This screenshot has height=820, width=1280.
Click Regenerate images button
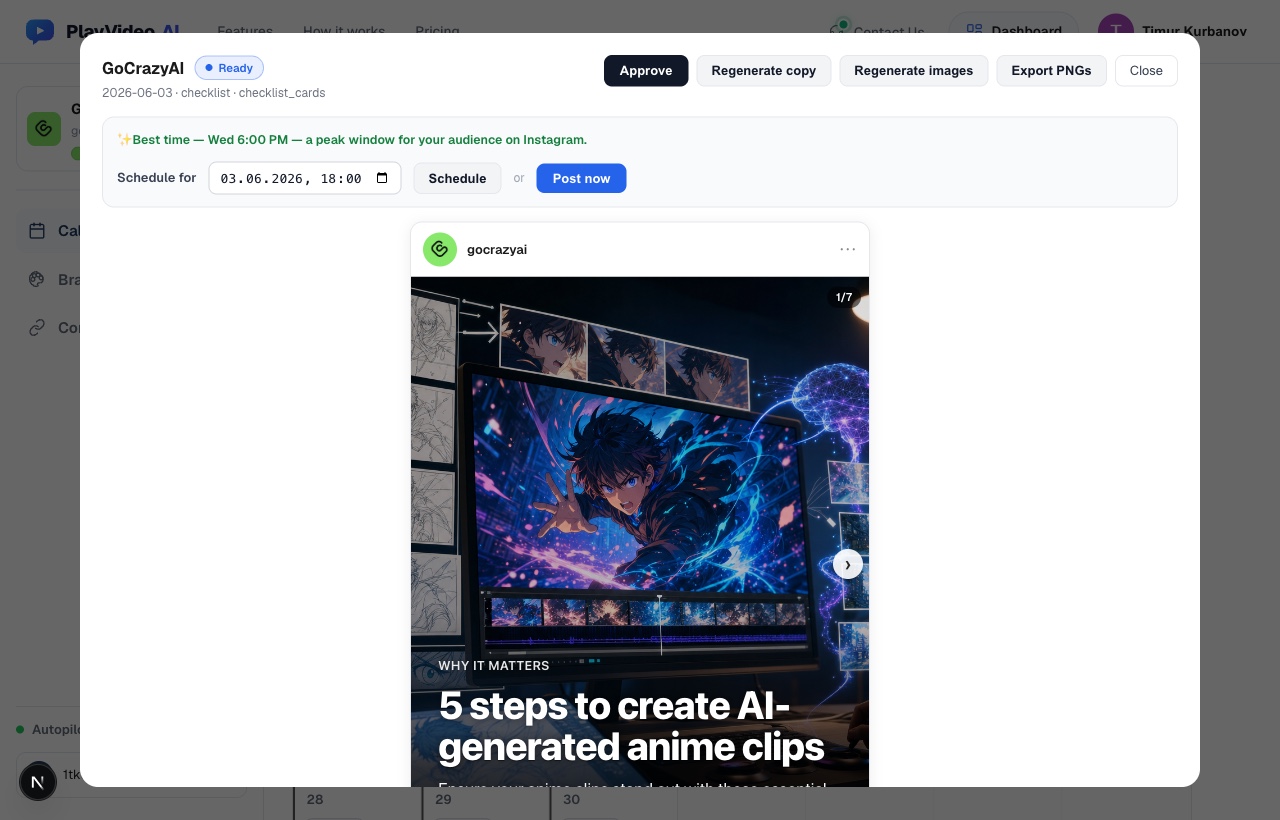click(913, 70)
